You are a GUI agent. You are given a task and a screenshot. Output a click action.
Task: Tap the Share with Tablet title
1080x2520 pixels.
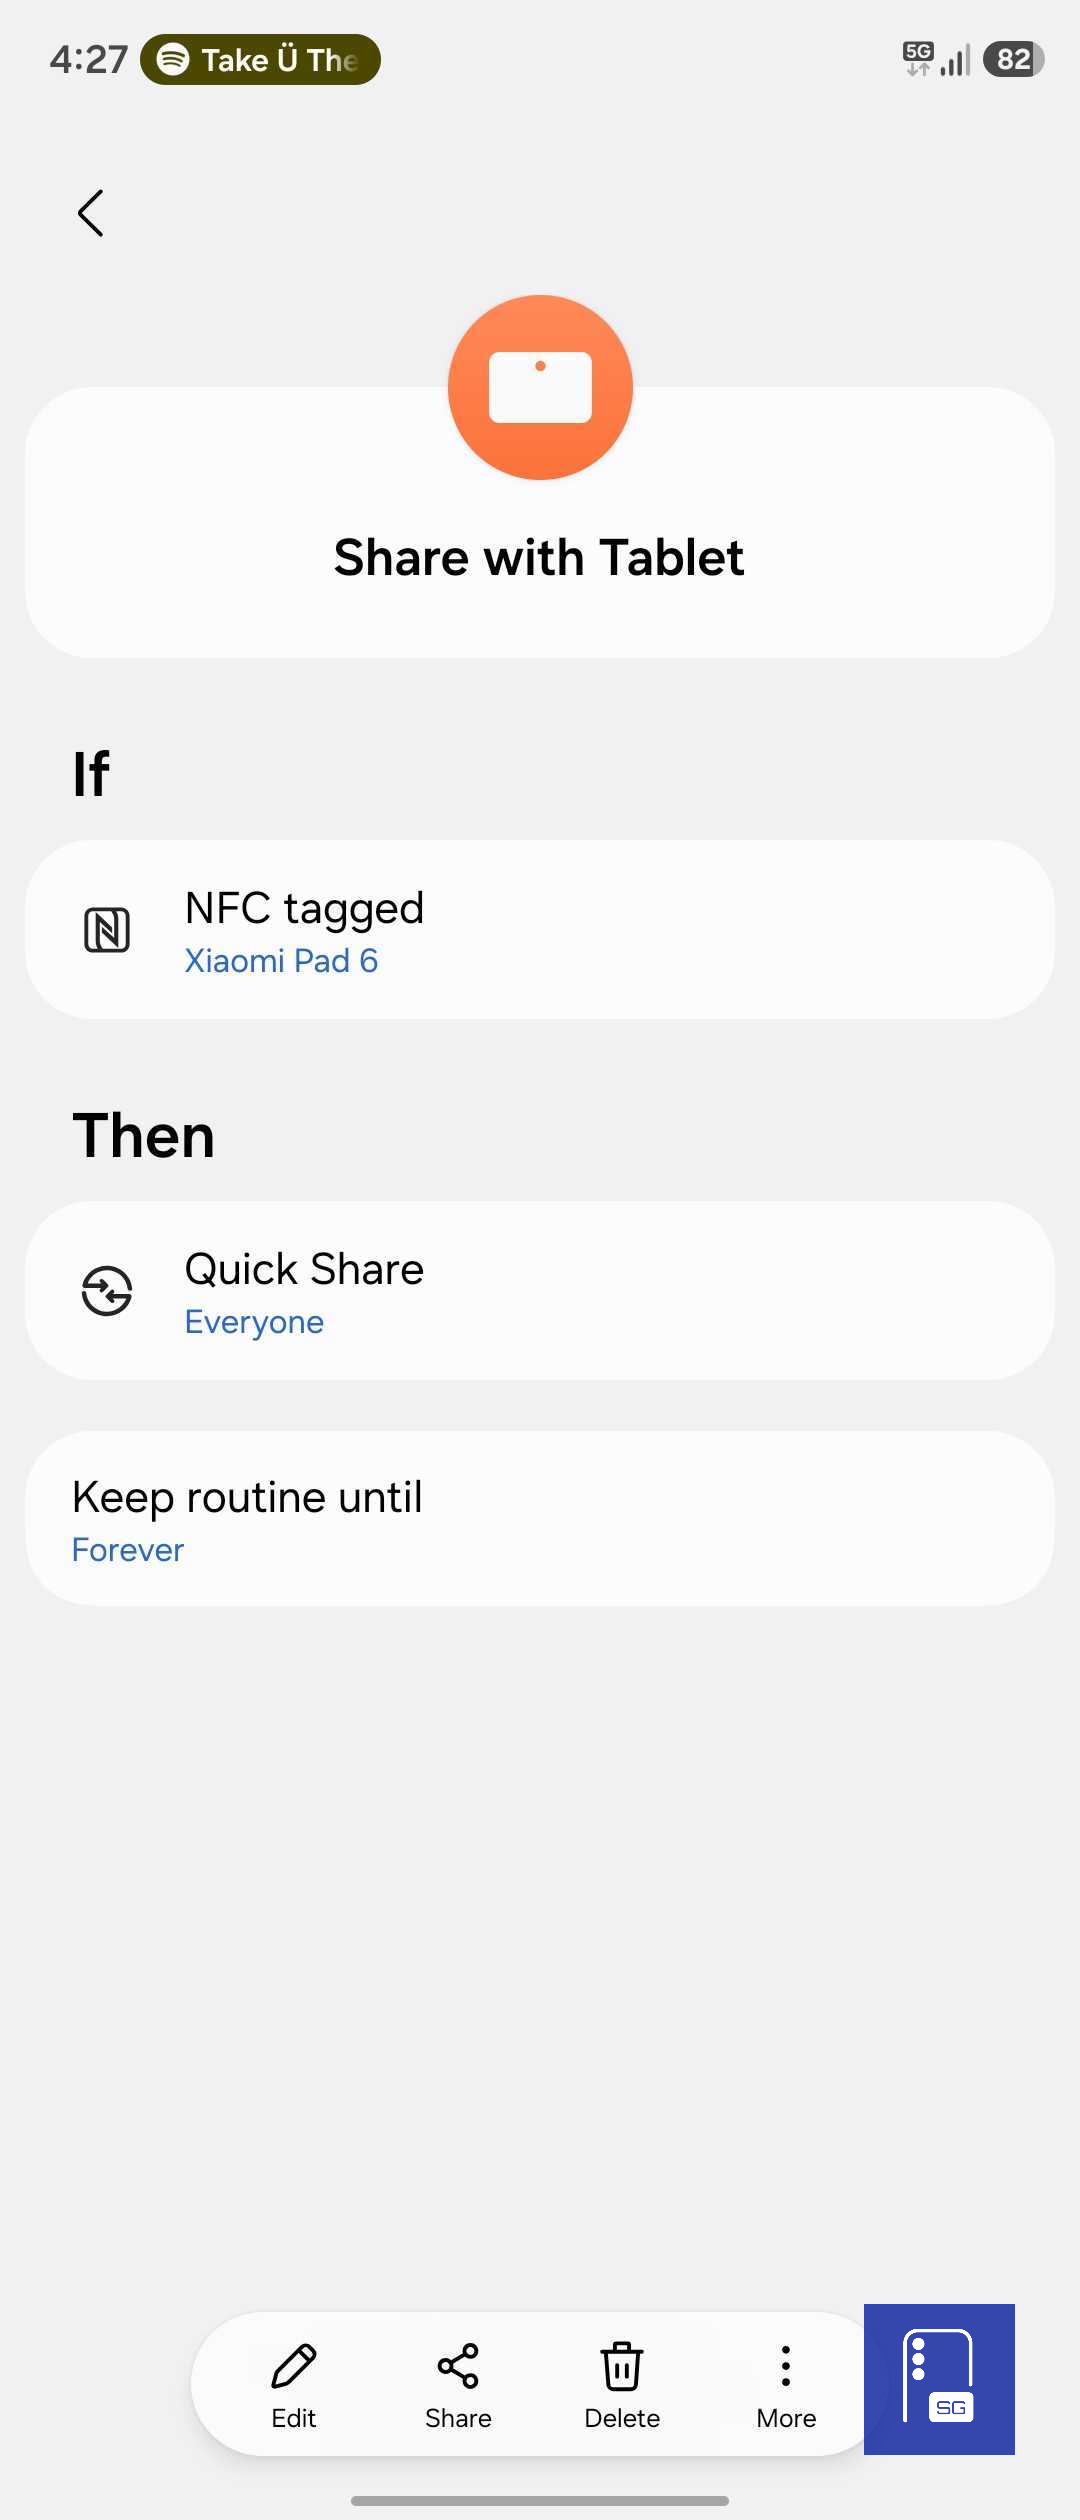[539, 557]
